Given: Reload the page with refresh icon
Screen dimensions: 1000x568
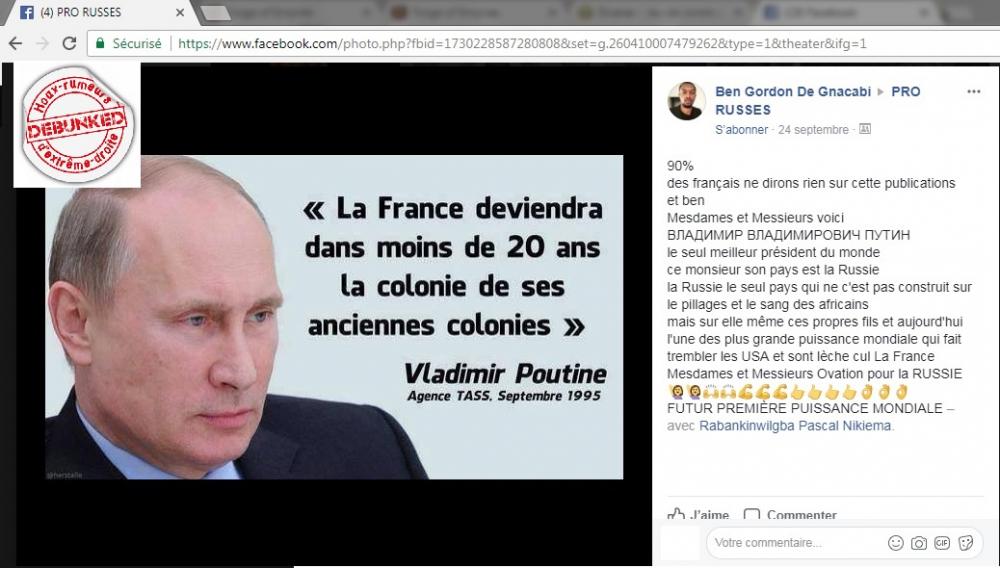Looking at the screenshot, I should (x=69, y=43).
